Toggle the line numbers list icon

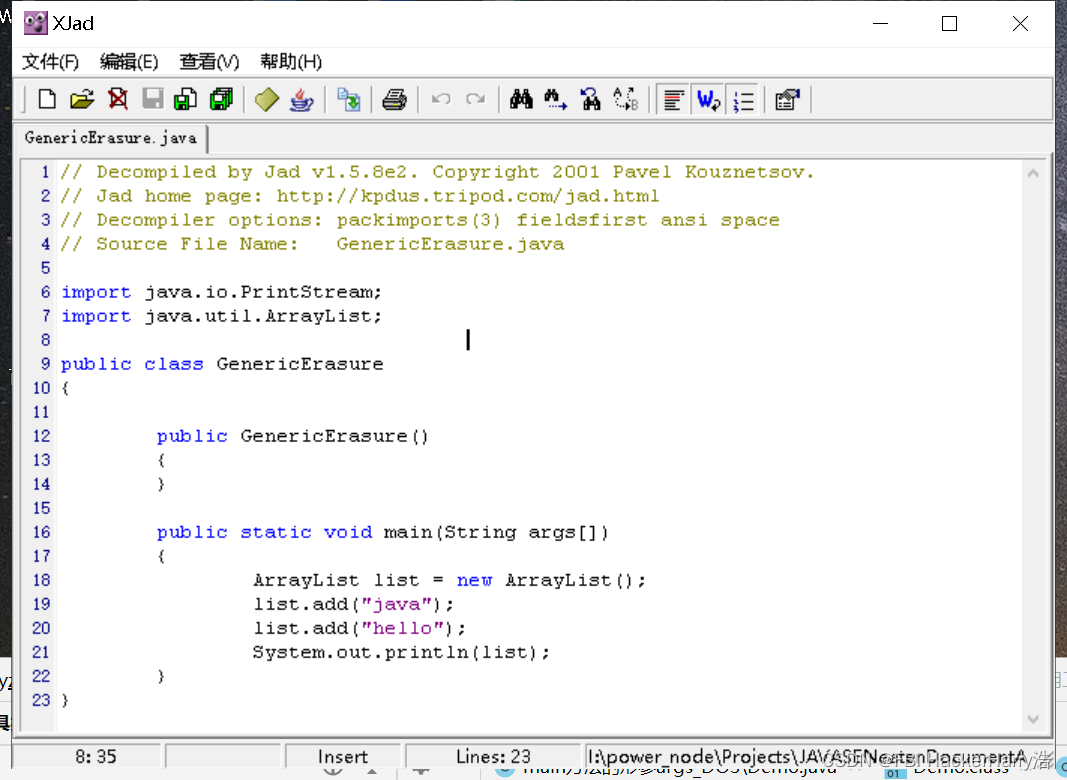coord(743,100)
